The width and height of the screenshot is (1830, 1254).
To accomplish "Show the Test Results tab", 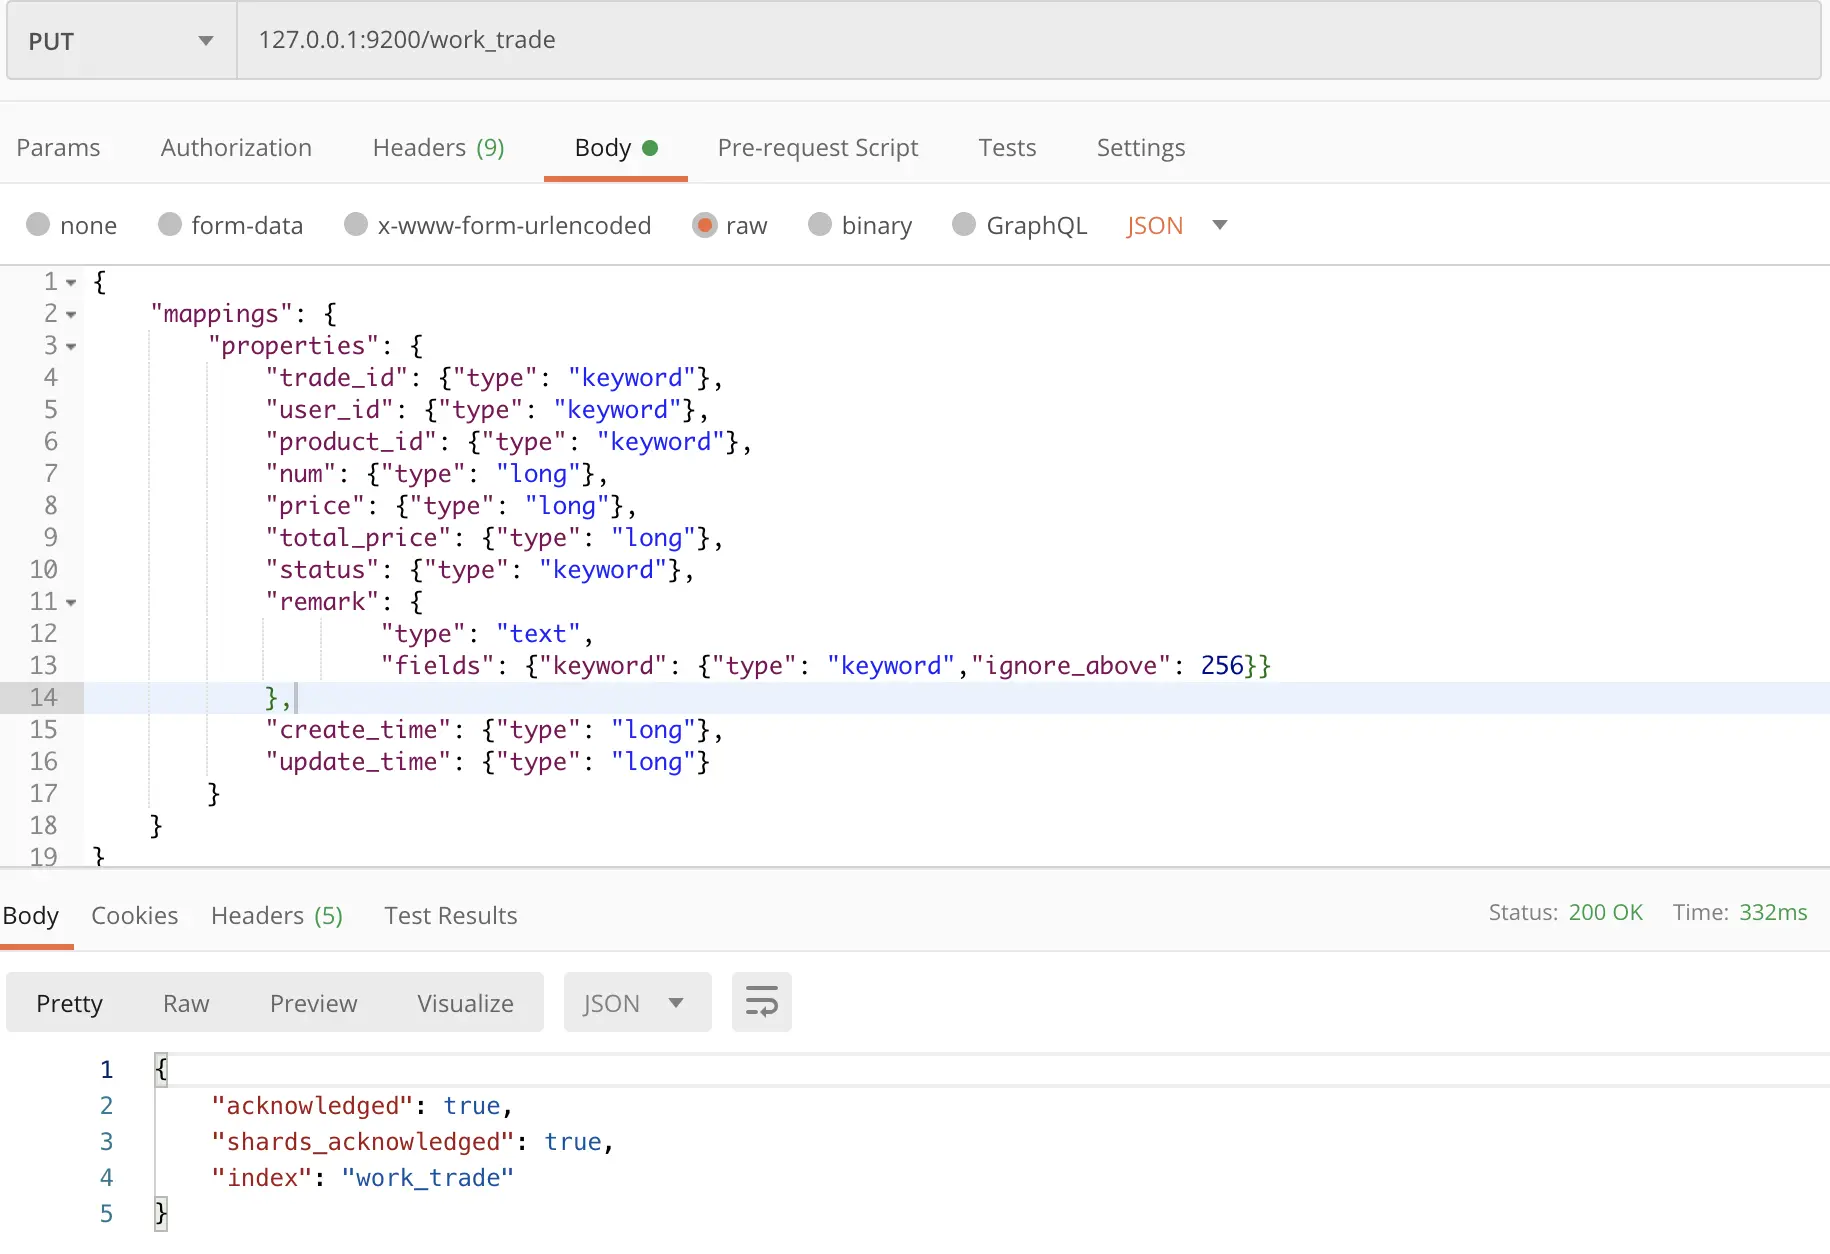I will pos(451,916).
